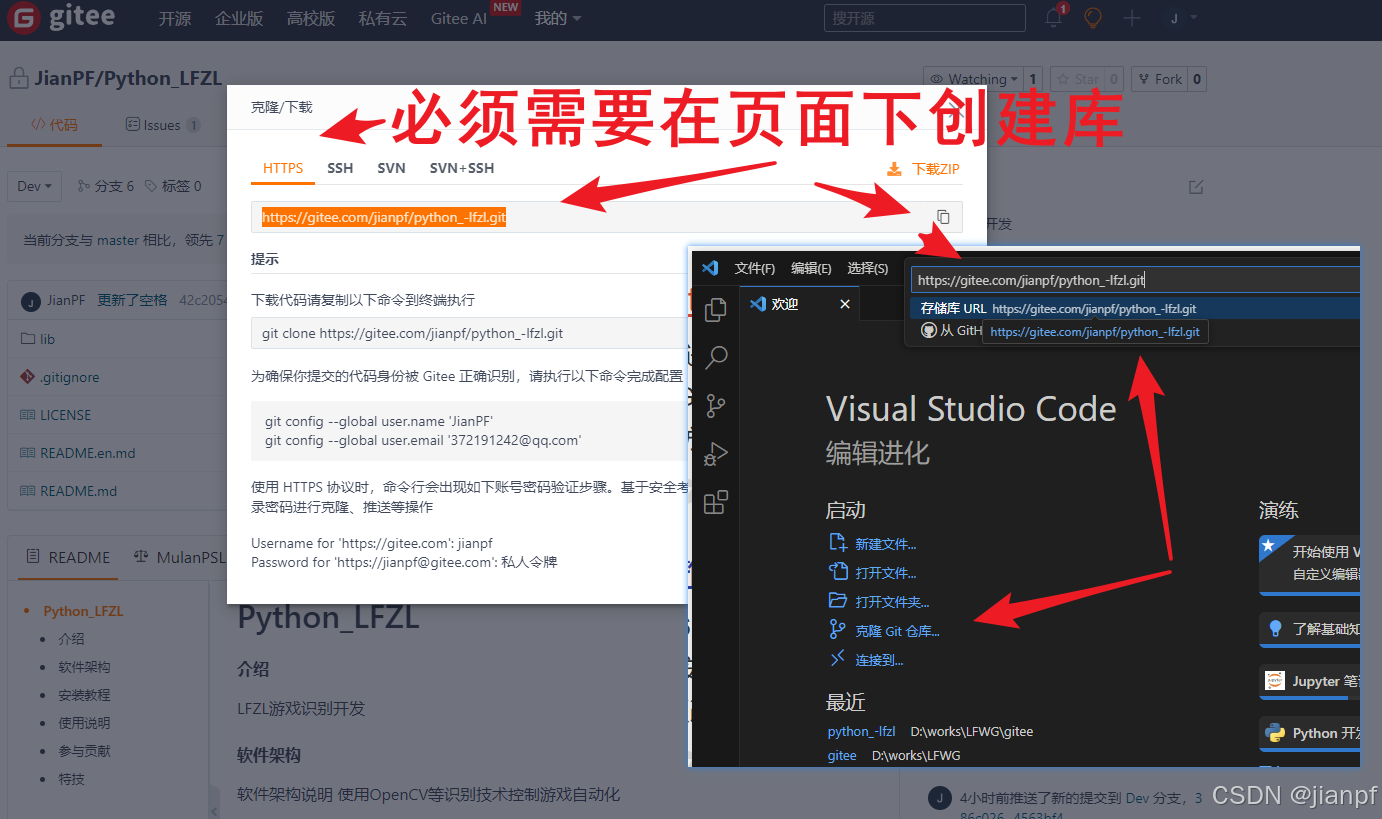Open the README tab
The image size is (1382, 819).
tap(68, 557)
